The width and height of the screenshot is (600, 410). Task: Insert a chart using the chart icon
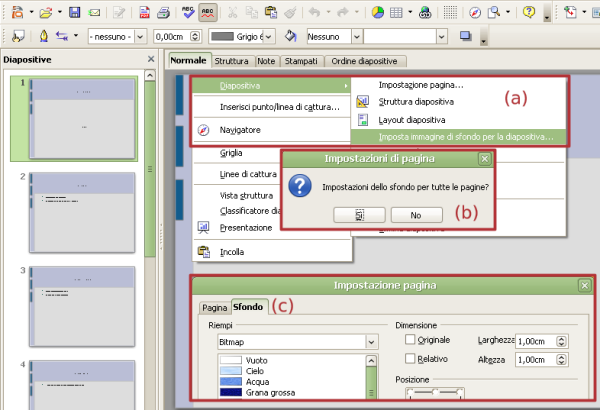(x=378, y=13)
